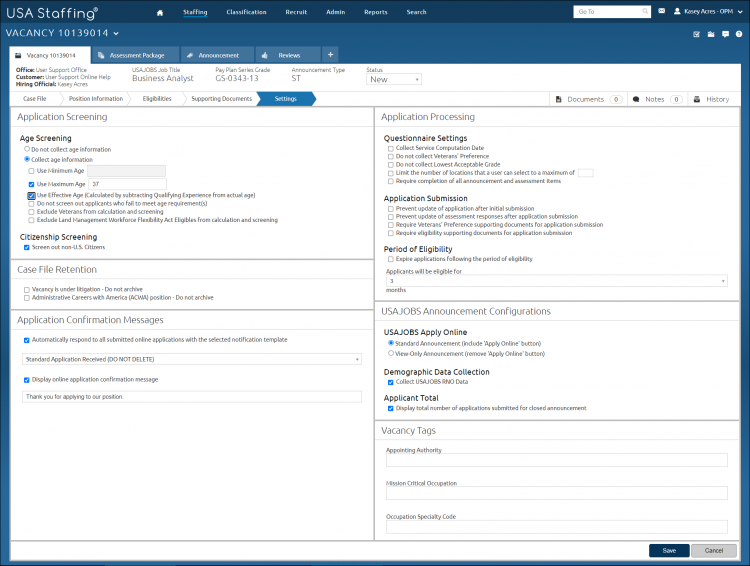Switch to the Reviews tab
The image size is (750, 566).
(288, 55)
